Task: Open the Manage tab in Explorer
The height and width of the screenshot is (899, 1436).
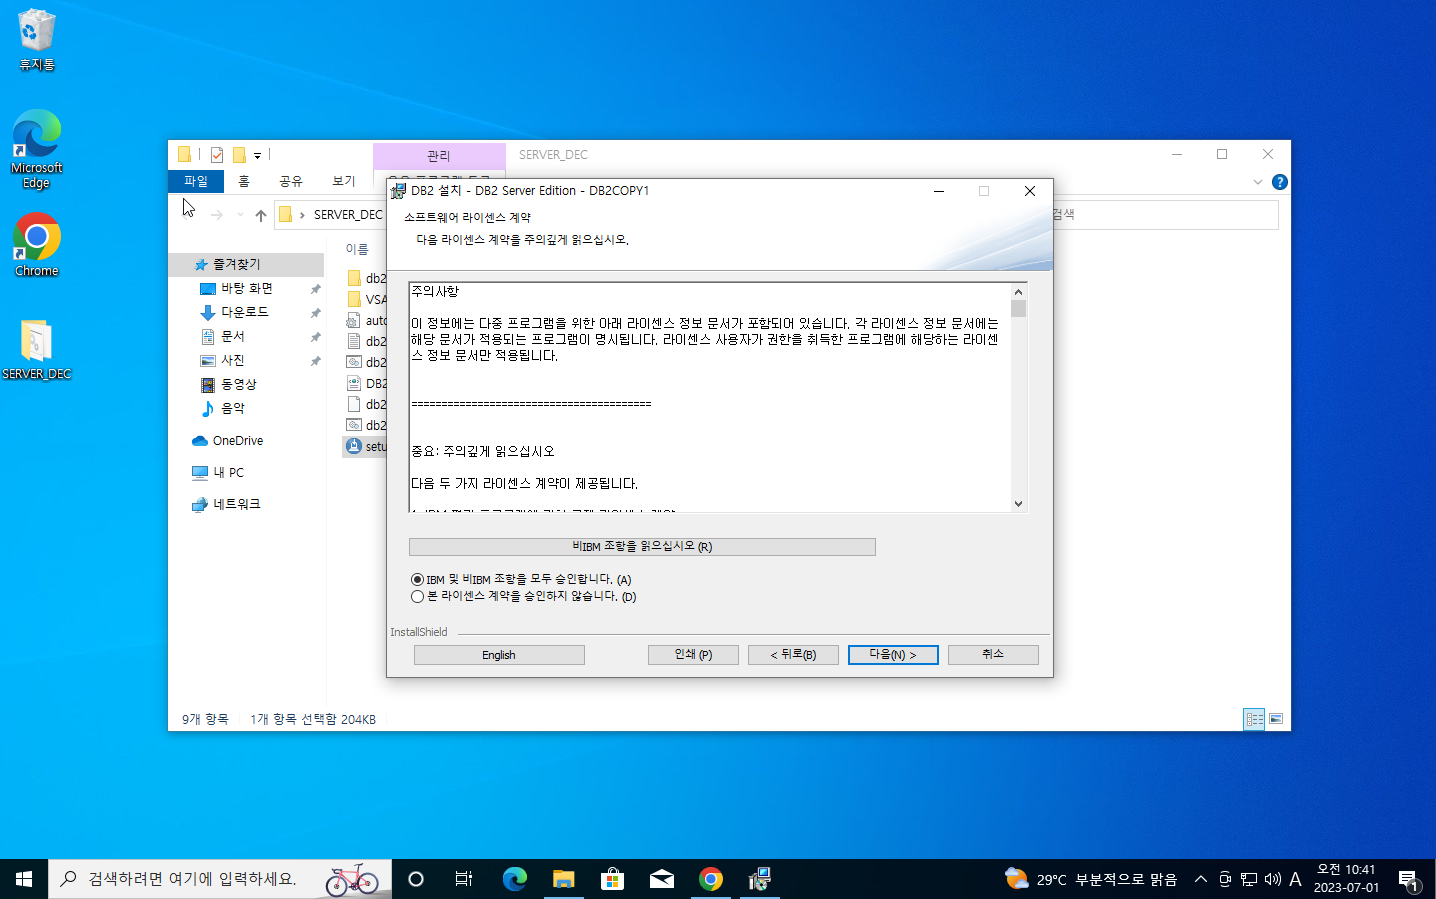Action: tap(439, 156)
